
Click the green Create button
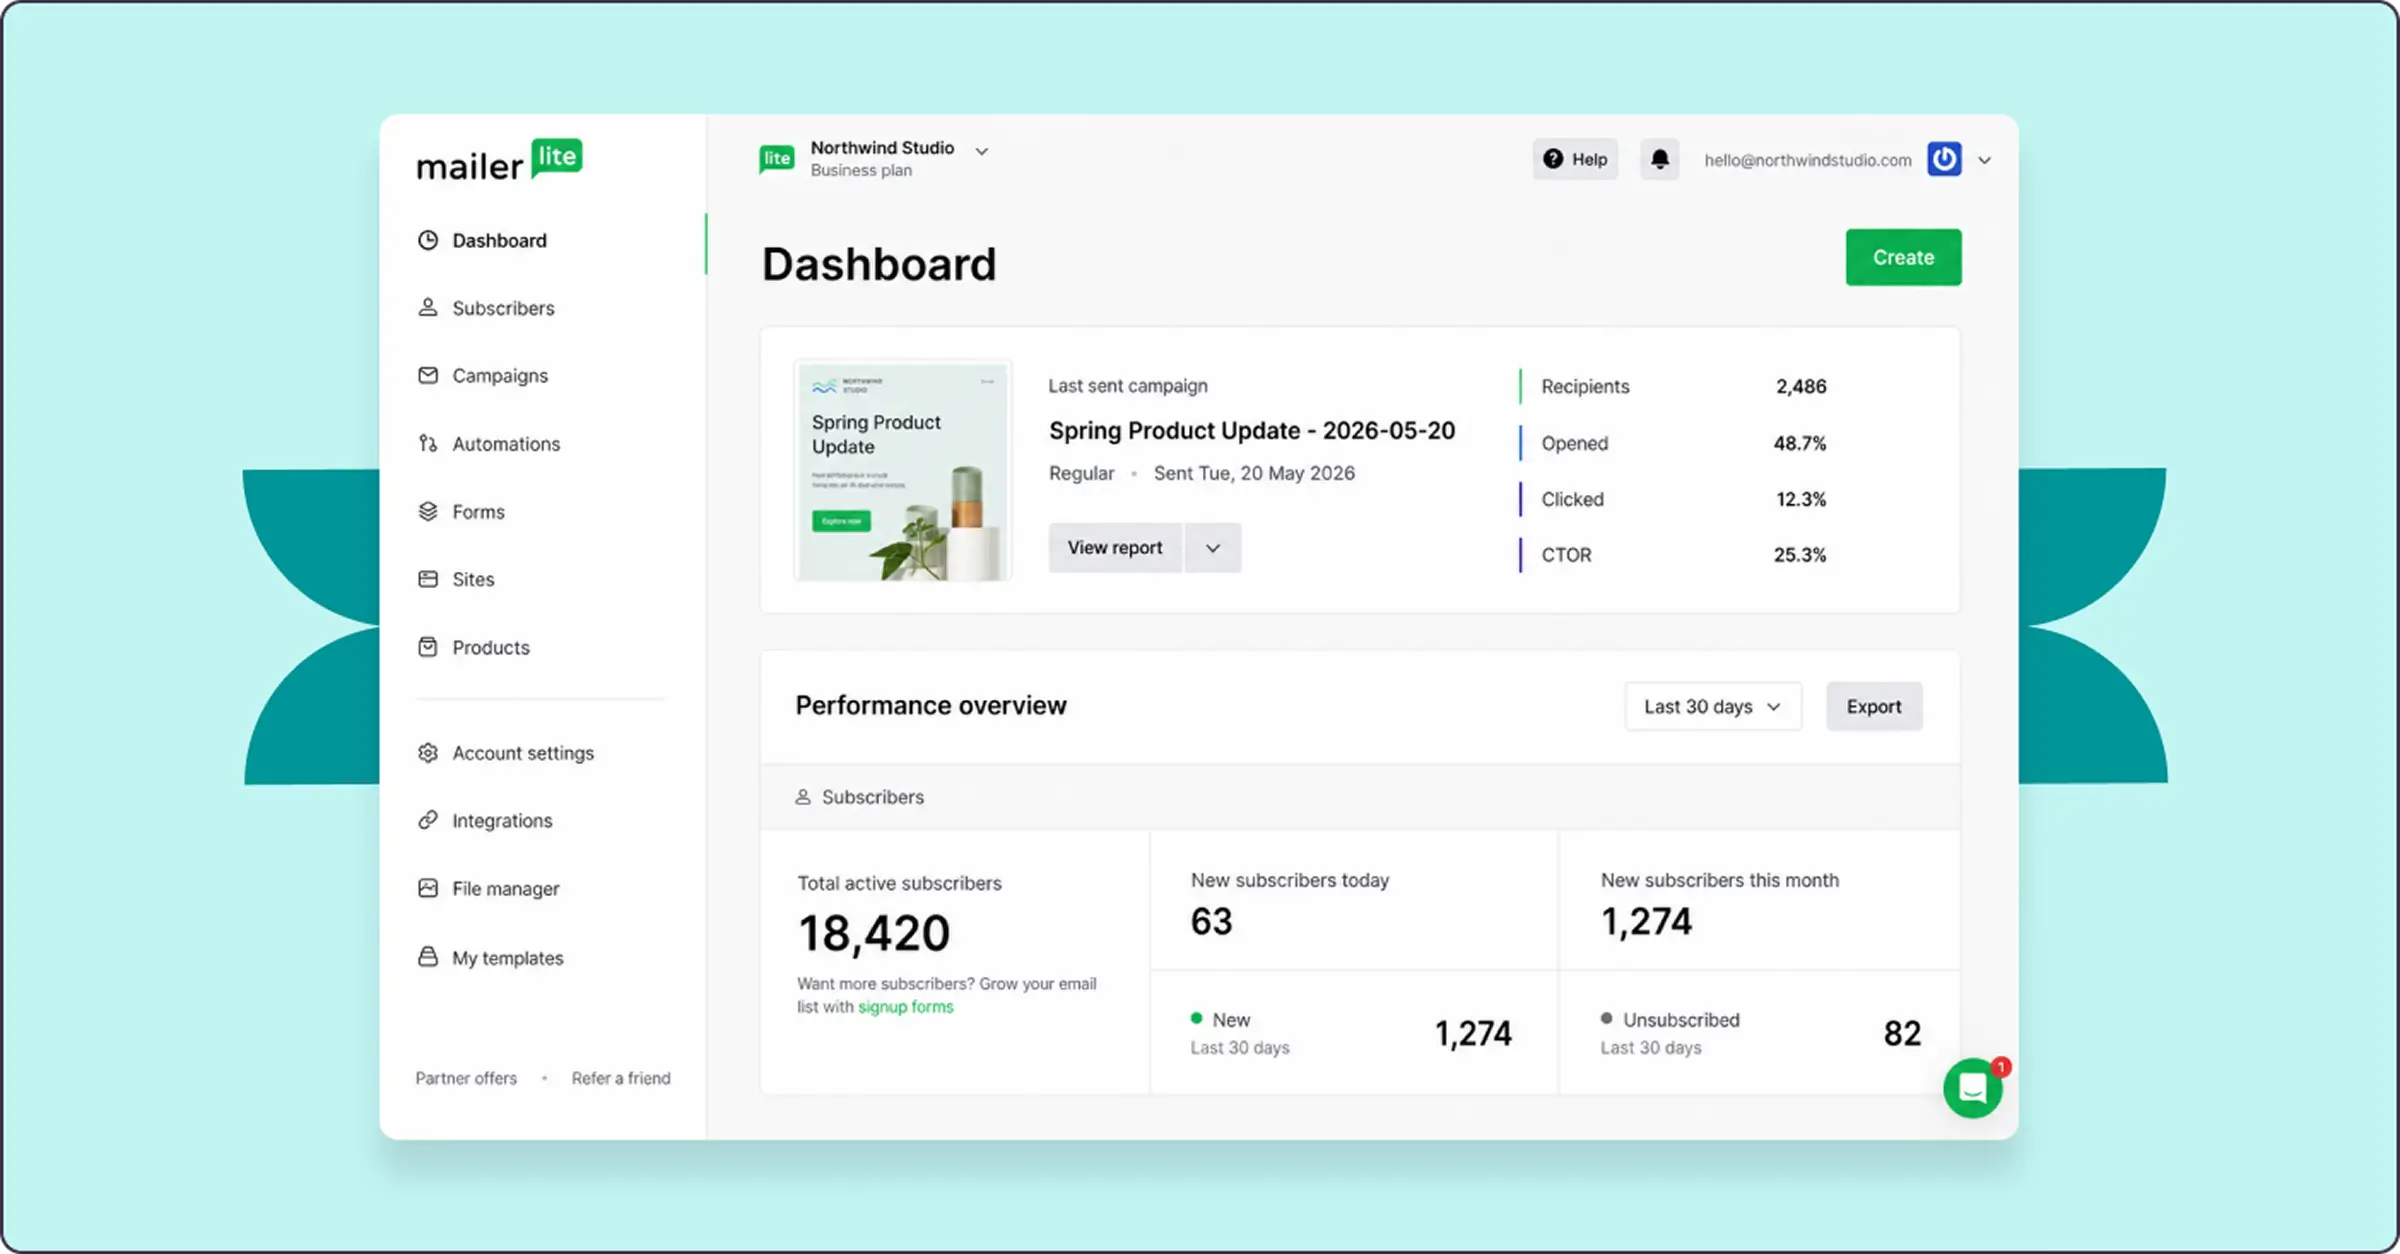(1903, 257)
